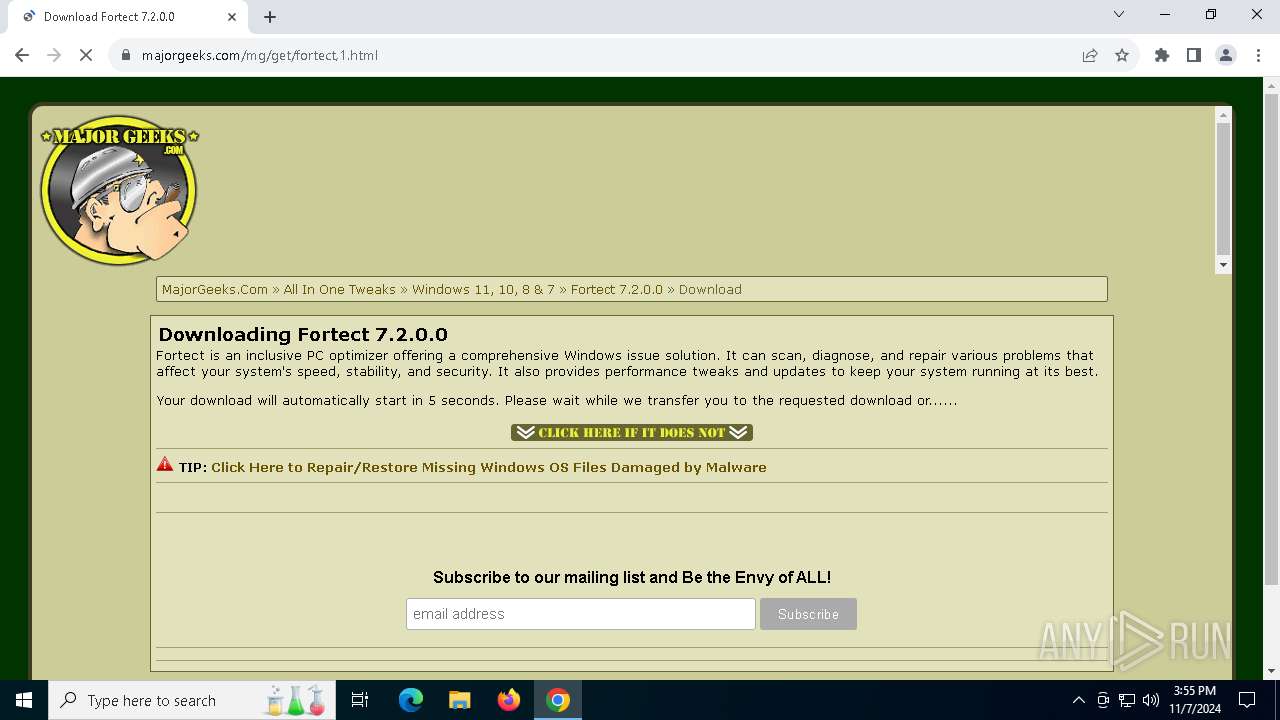
Task: Click inner frame scroll down arrow
Action: pos(1223,265)
